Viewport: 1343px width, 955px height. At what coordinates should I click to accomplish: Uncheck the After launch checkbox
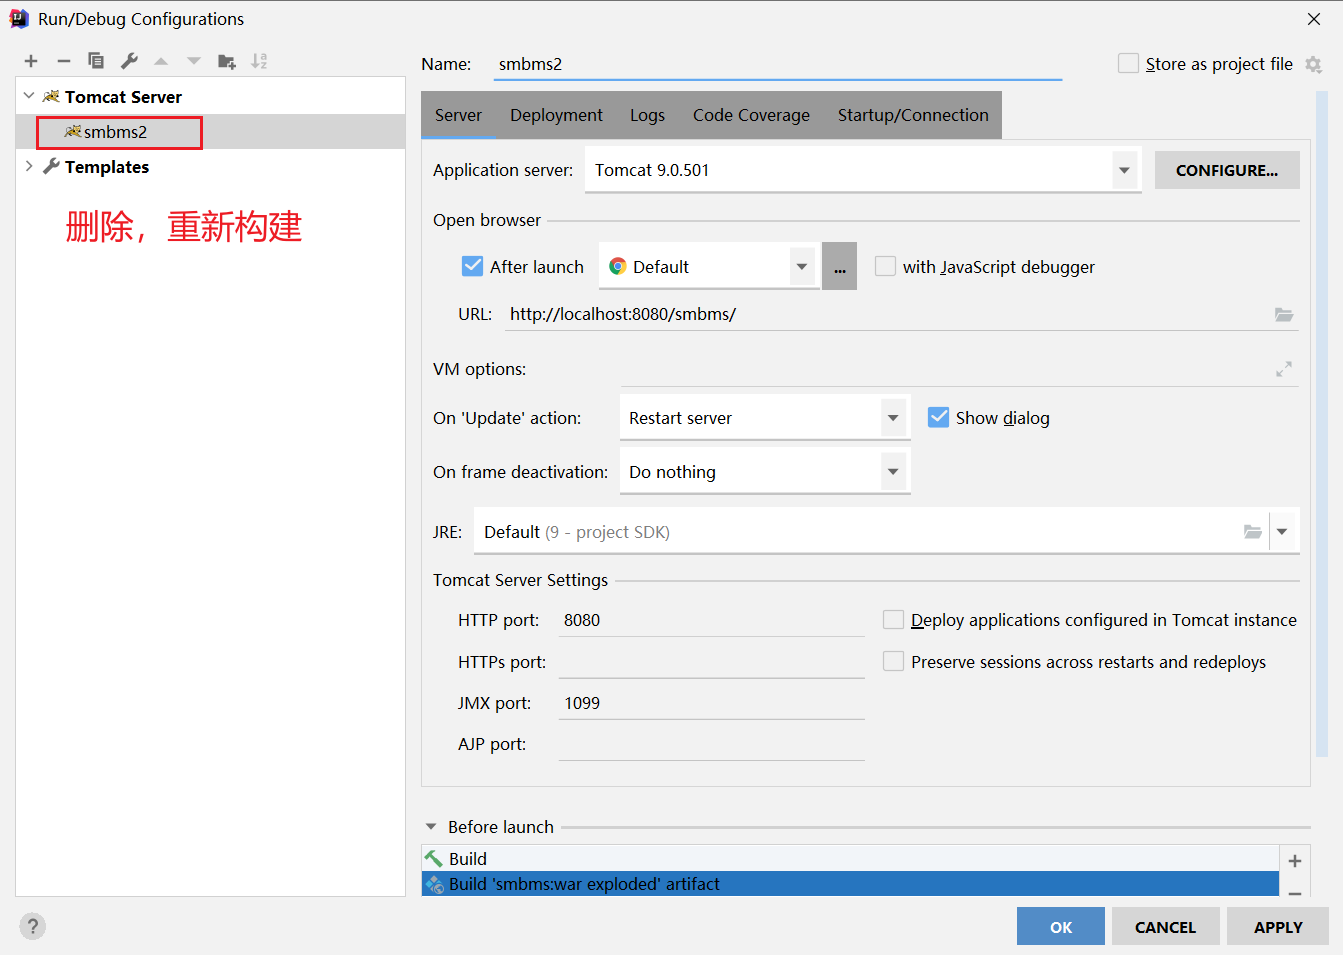coord(472,267)
